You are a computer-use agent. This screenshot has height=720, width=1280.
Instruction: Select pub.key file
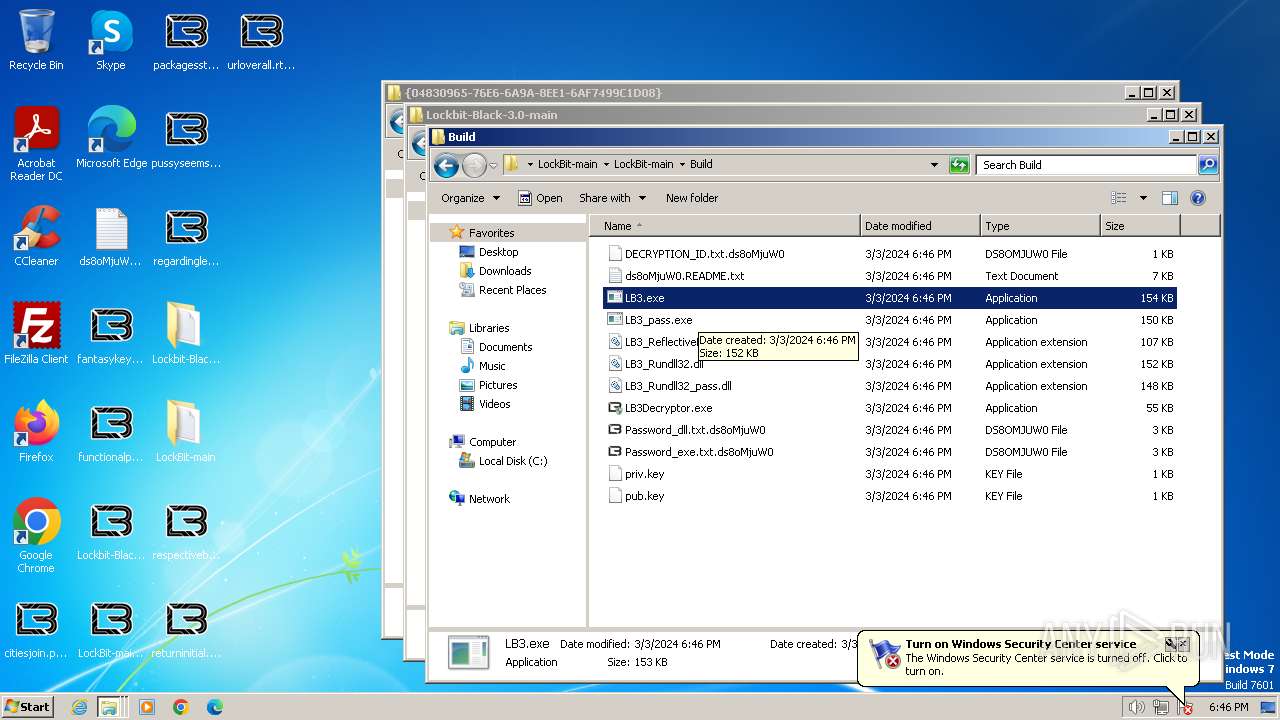890,496
